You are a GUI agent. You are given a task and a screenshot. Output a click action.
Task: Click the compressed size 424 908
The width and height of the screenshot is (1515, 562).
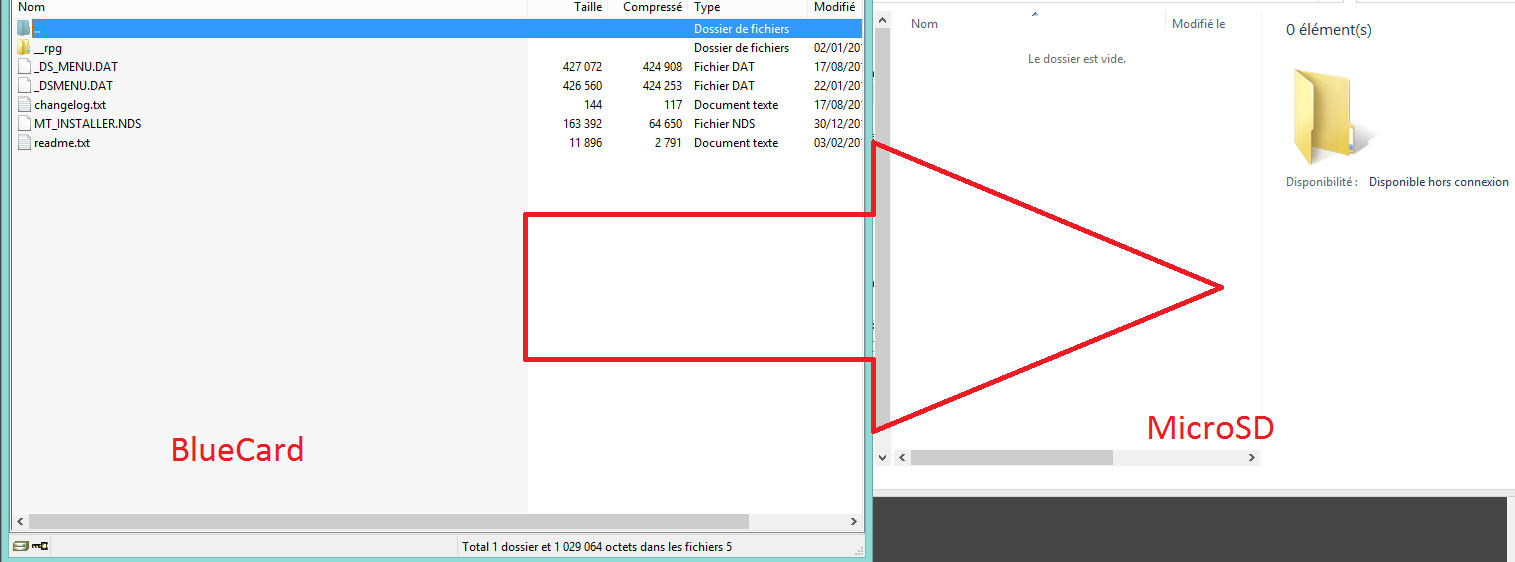point(662,67)
